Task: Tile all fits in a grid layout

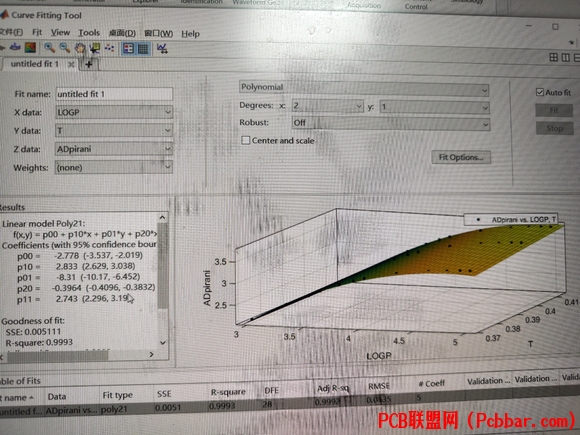Action: point(553,57)
